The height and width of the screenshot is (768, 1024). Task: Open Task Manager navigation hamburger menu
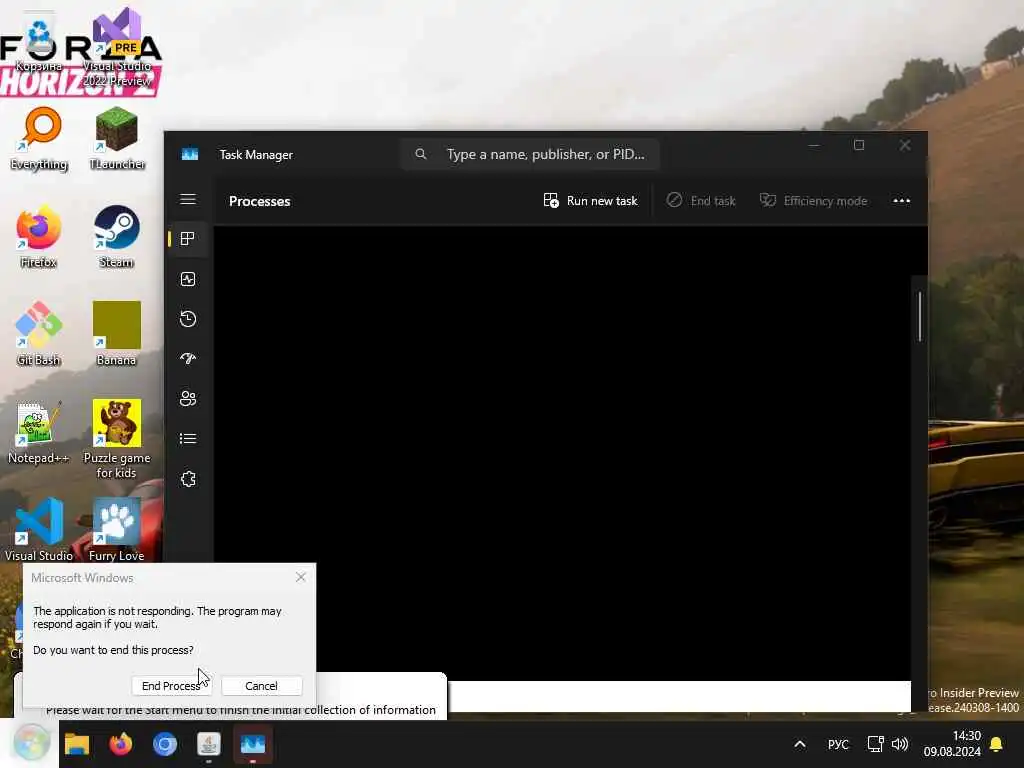coord(188,199)
